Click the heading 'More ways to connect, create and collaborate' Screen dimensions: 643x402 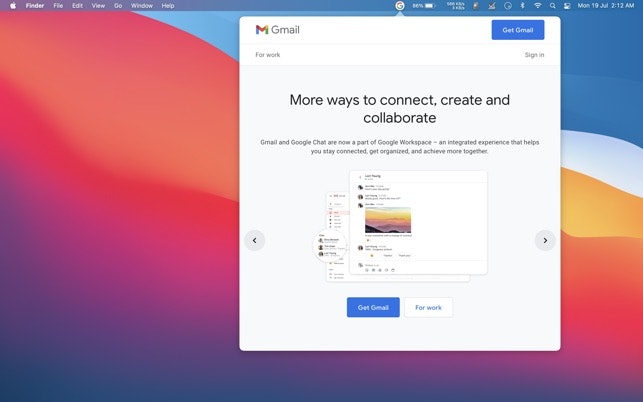pyautogui.click(x=400, y=109)
